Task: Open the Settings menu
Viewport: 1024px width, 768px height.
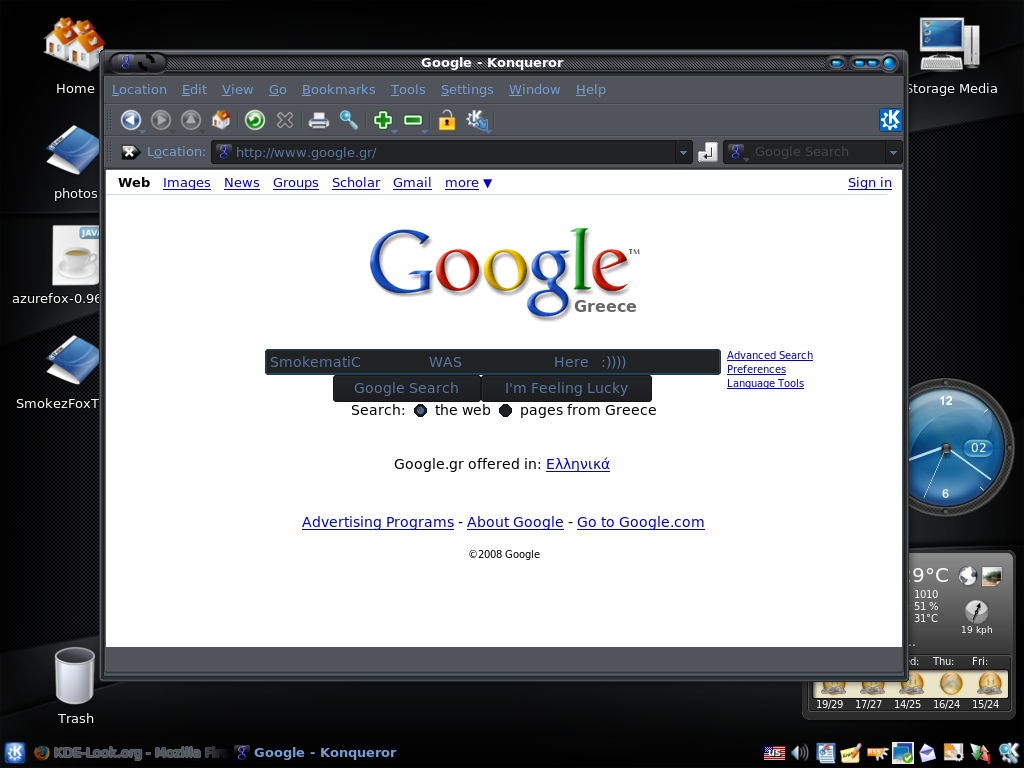Action: [467, 89]
